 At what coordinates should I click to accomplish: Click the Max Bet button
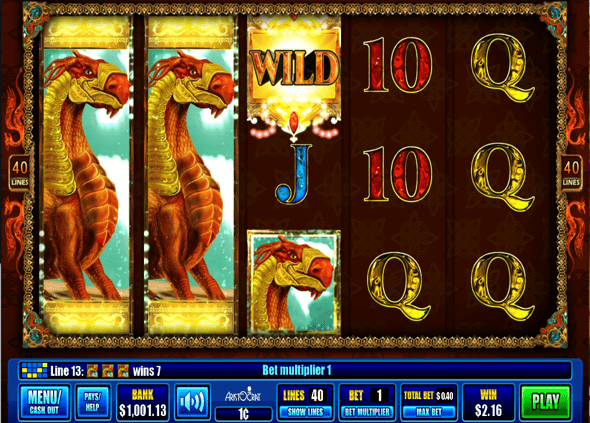point(429,412)
